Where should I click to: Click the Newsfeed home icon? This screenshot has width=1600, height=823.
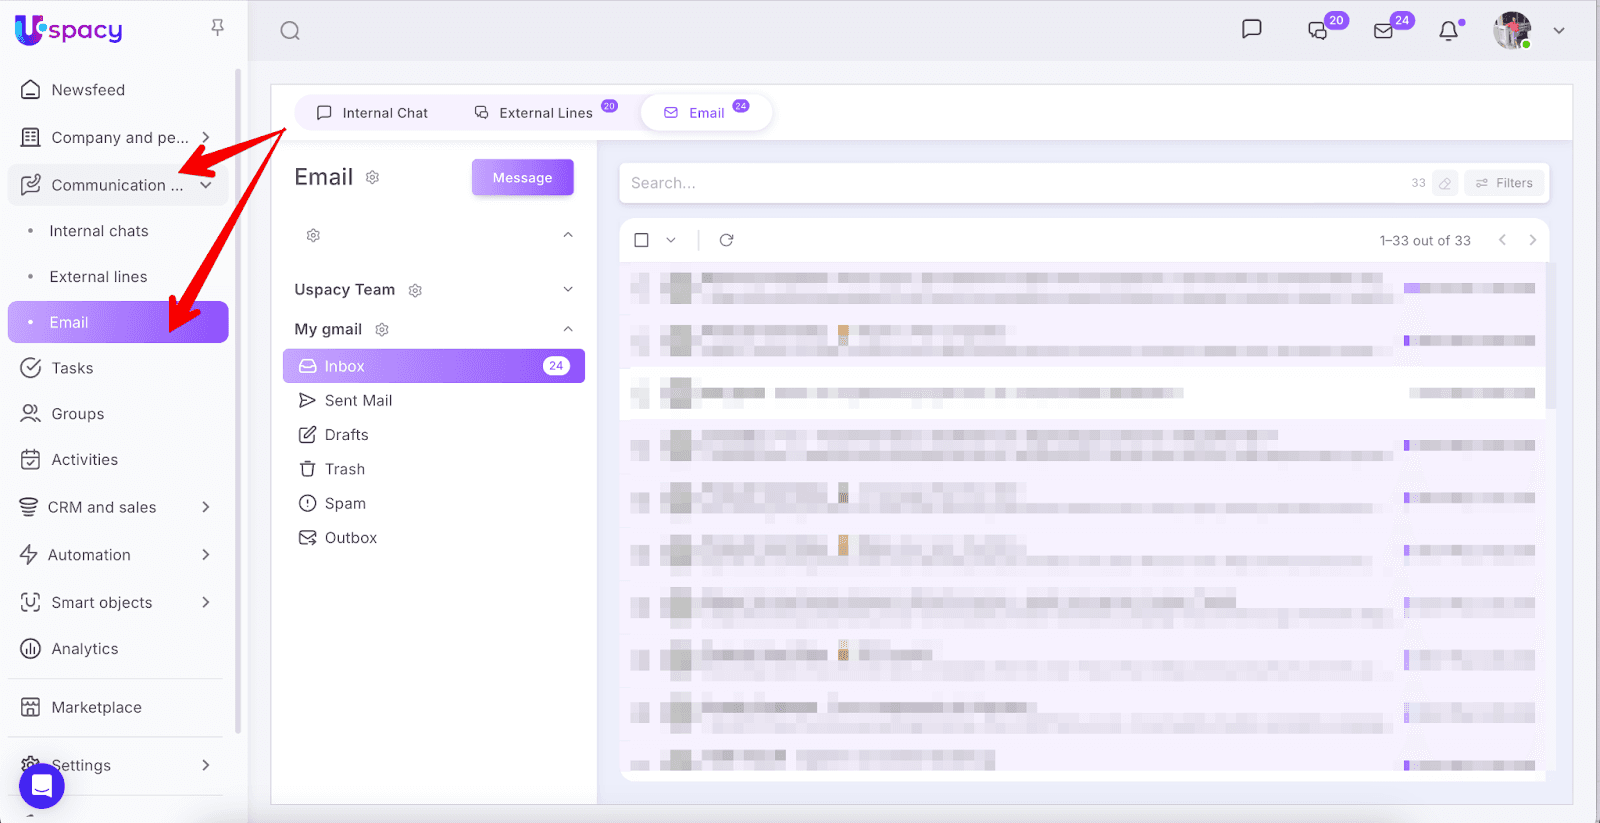31,90
